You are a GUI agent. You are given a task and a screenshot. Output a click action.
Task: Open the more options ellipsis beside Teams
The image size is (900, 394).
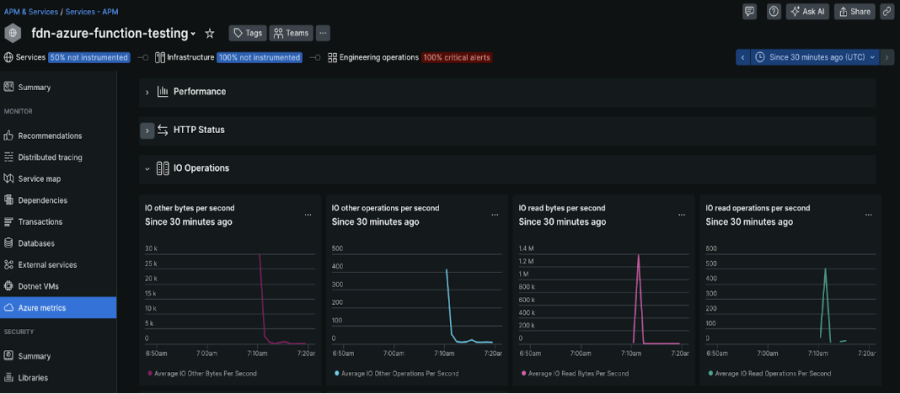[x=323, y=33]
